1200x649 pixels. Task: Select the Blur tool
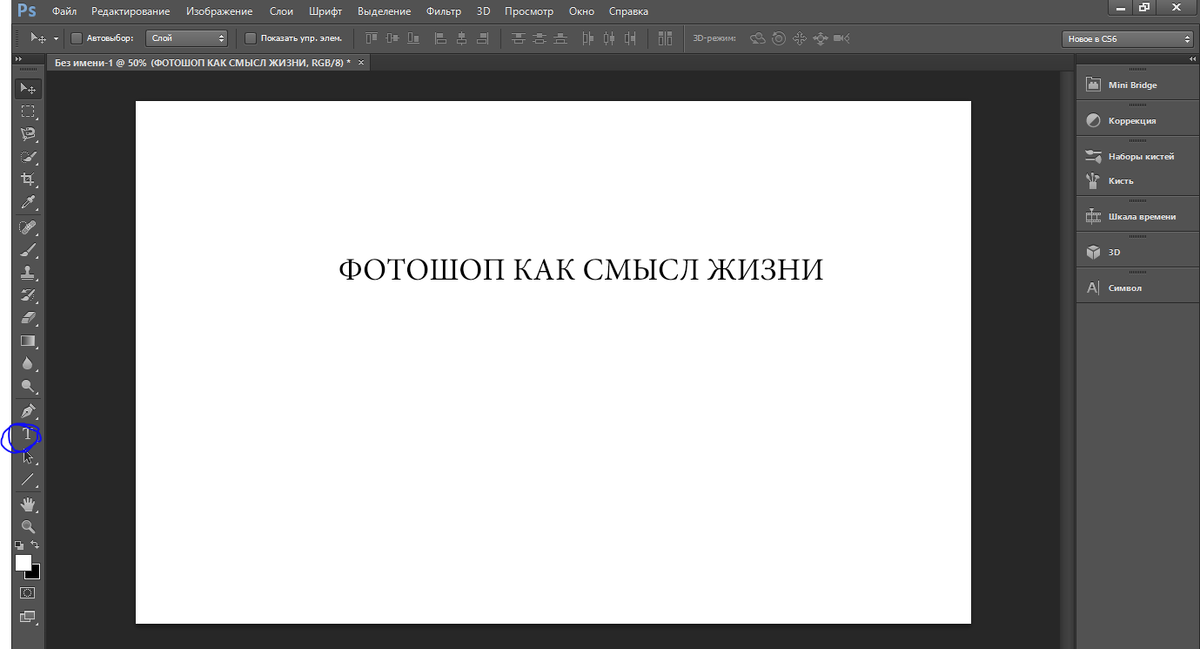pyautogui.click(x=28, y=364)
